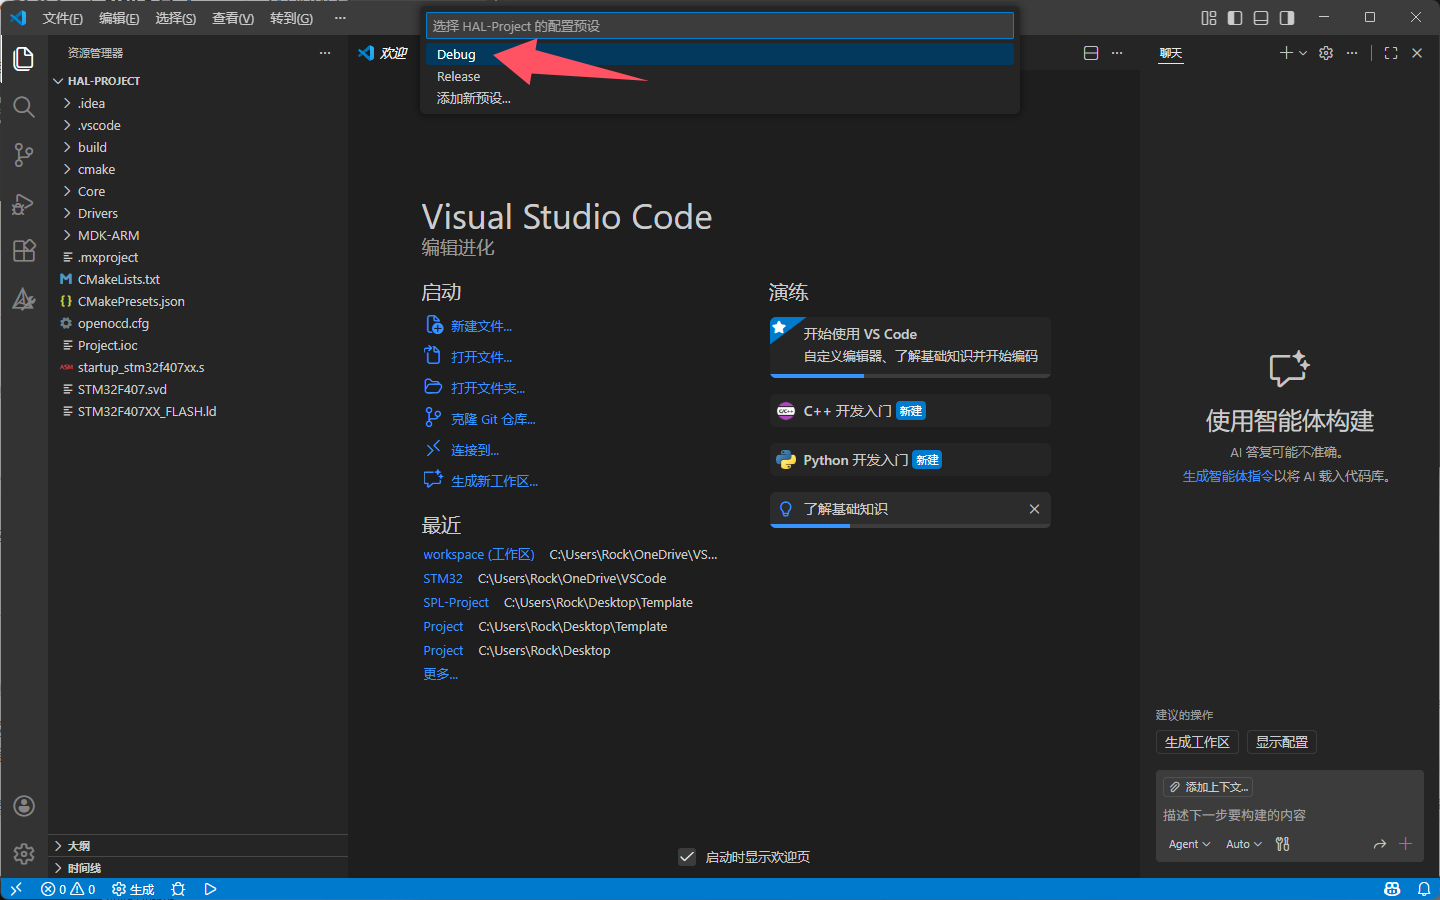Screen dimensions: 1440x900
Task: Split the editor layout icon
Action: coord(1091,53)
